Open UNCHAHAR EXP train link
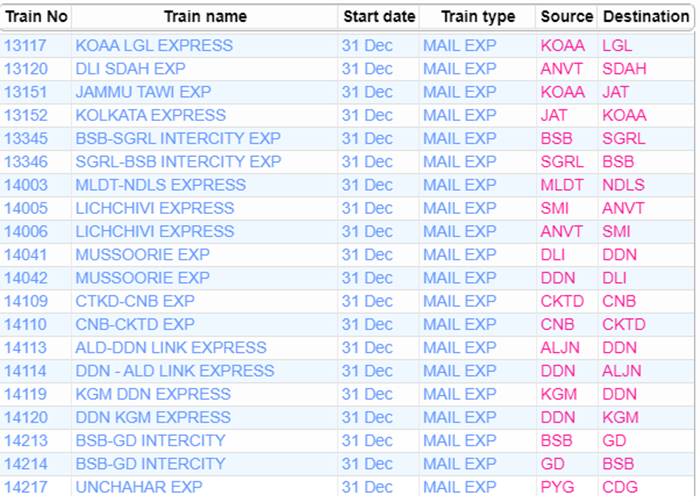Image resolution: width=700 pixels, height=502 pixels. [139, 487]
